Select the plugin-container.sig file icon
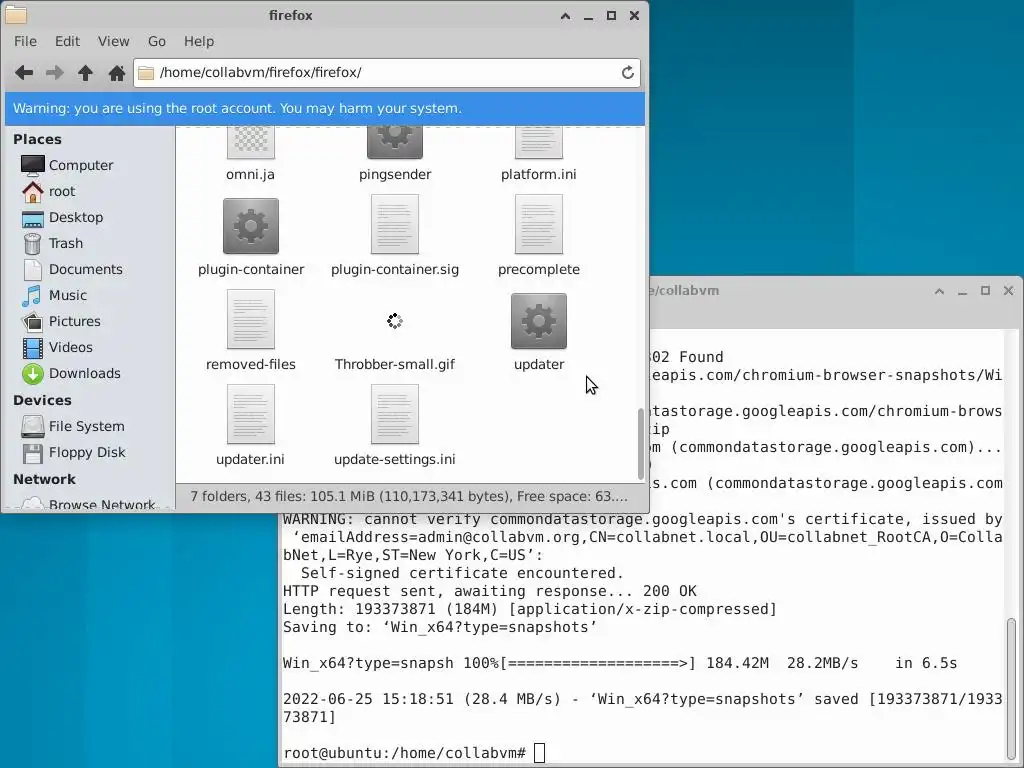1024x768 pixels. 394,225
